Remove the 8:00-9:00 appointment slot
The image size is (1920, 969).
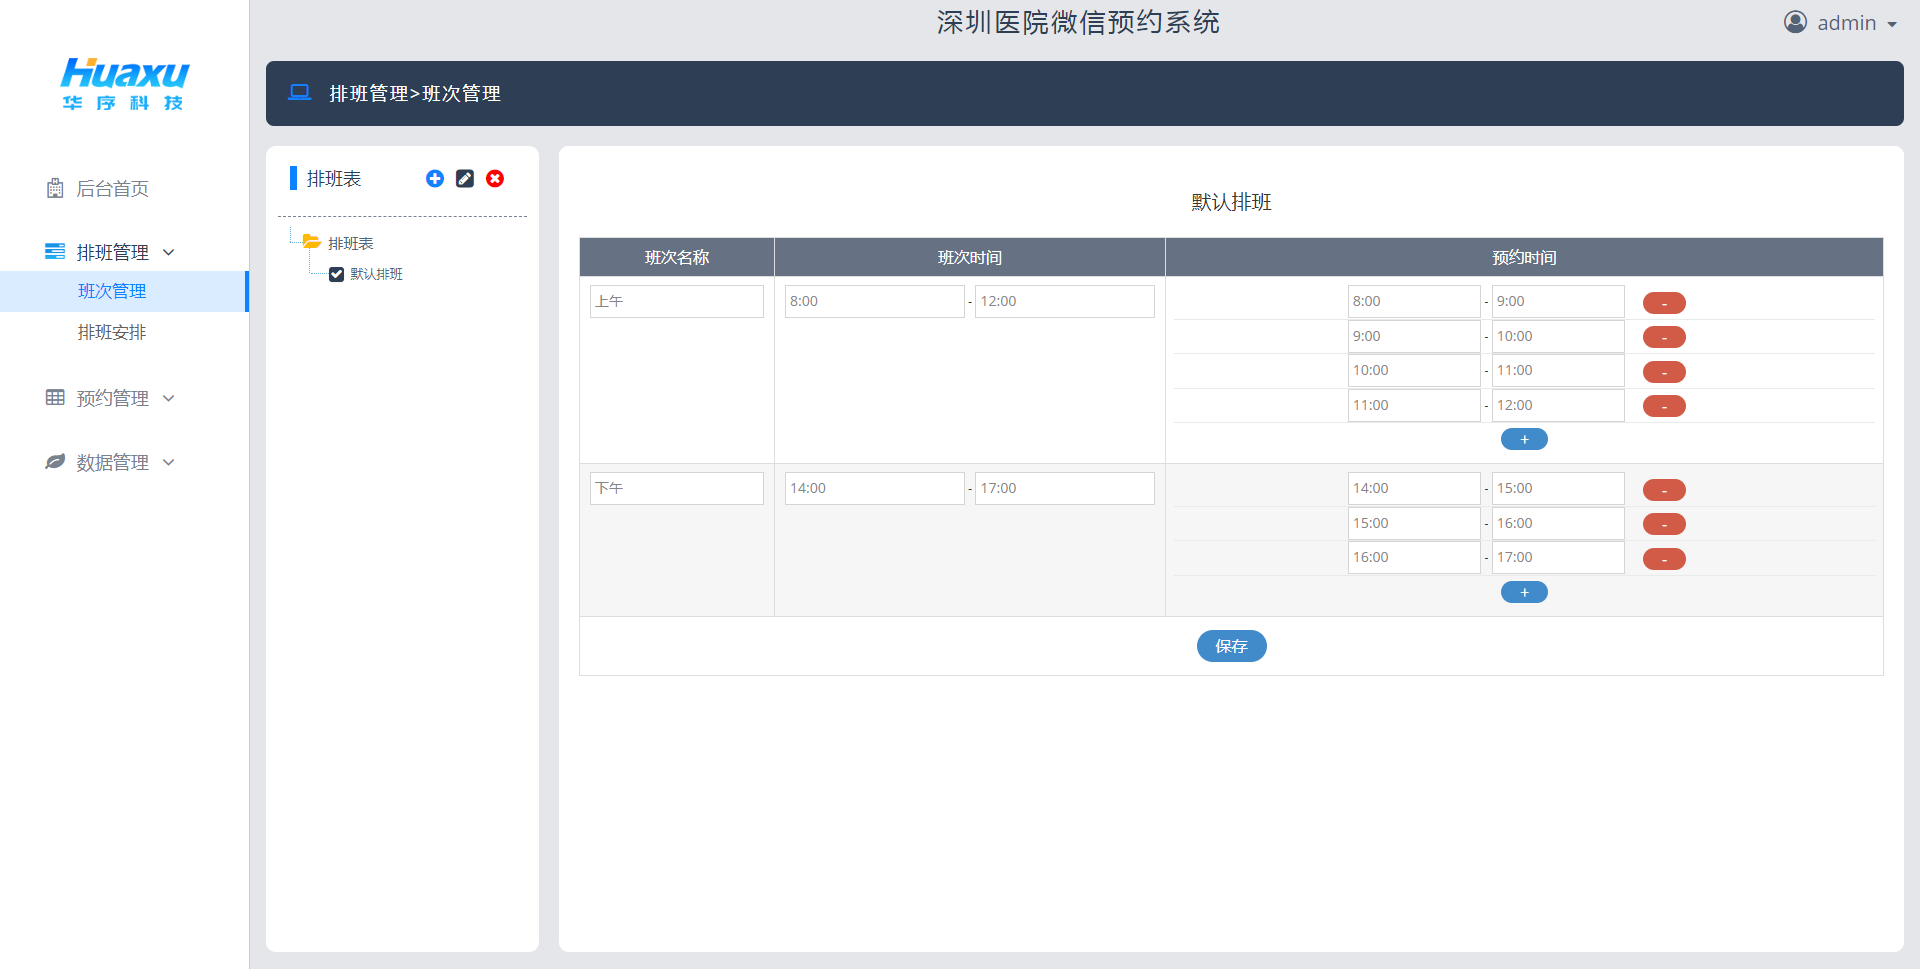coord(1664,303)
